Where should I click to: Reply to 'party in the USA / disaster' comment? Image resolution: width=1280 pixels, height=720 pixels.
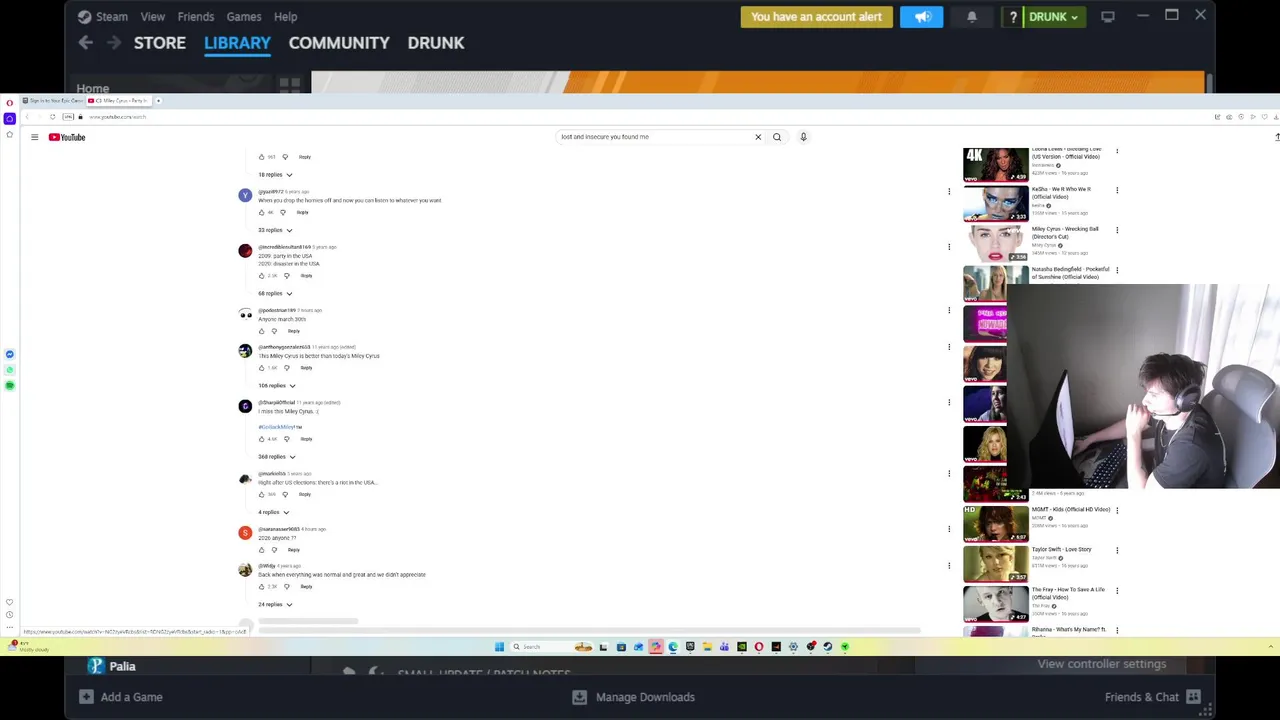[x=306, y=276]
